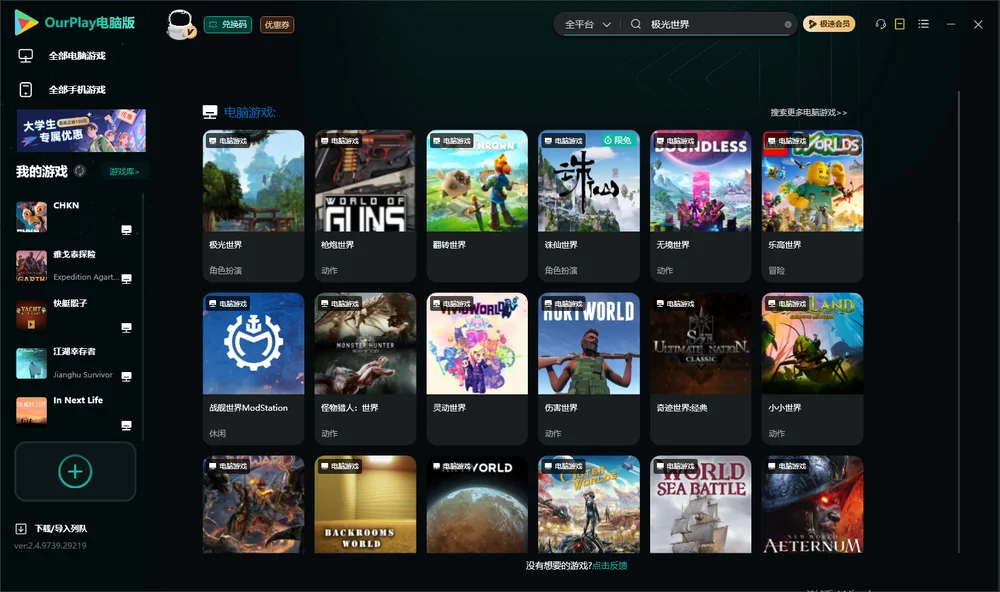Click the PC badge icon beside CHKN
This screenshot has width=1000, height=592.
click(x=126, y=230)
